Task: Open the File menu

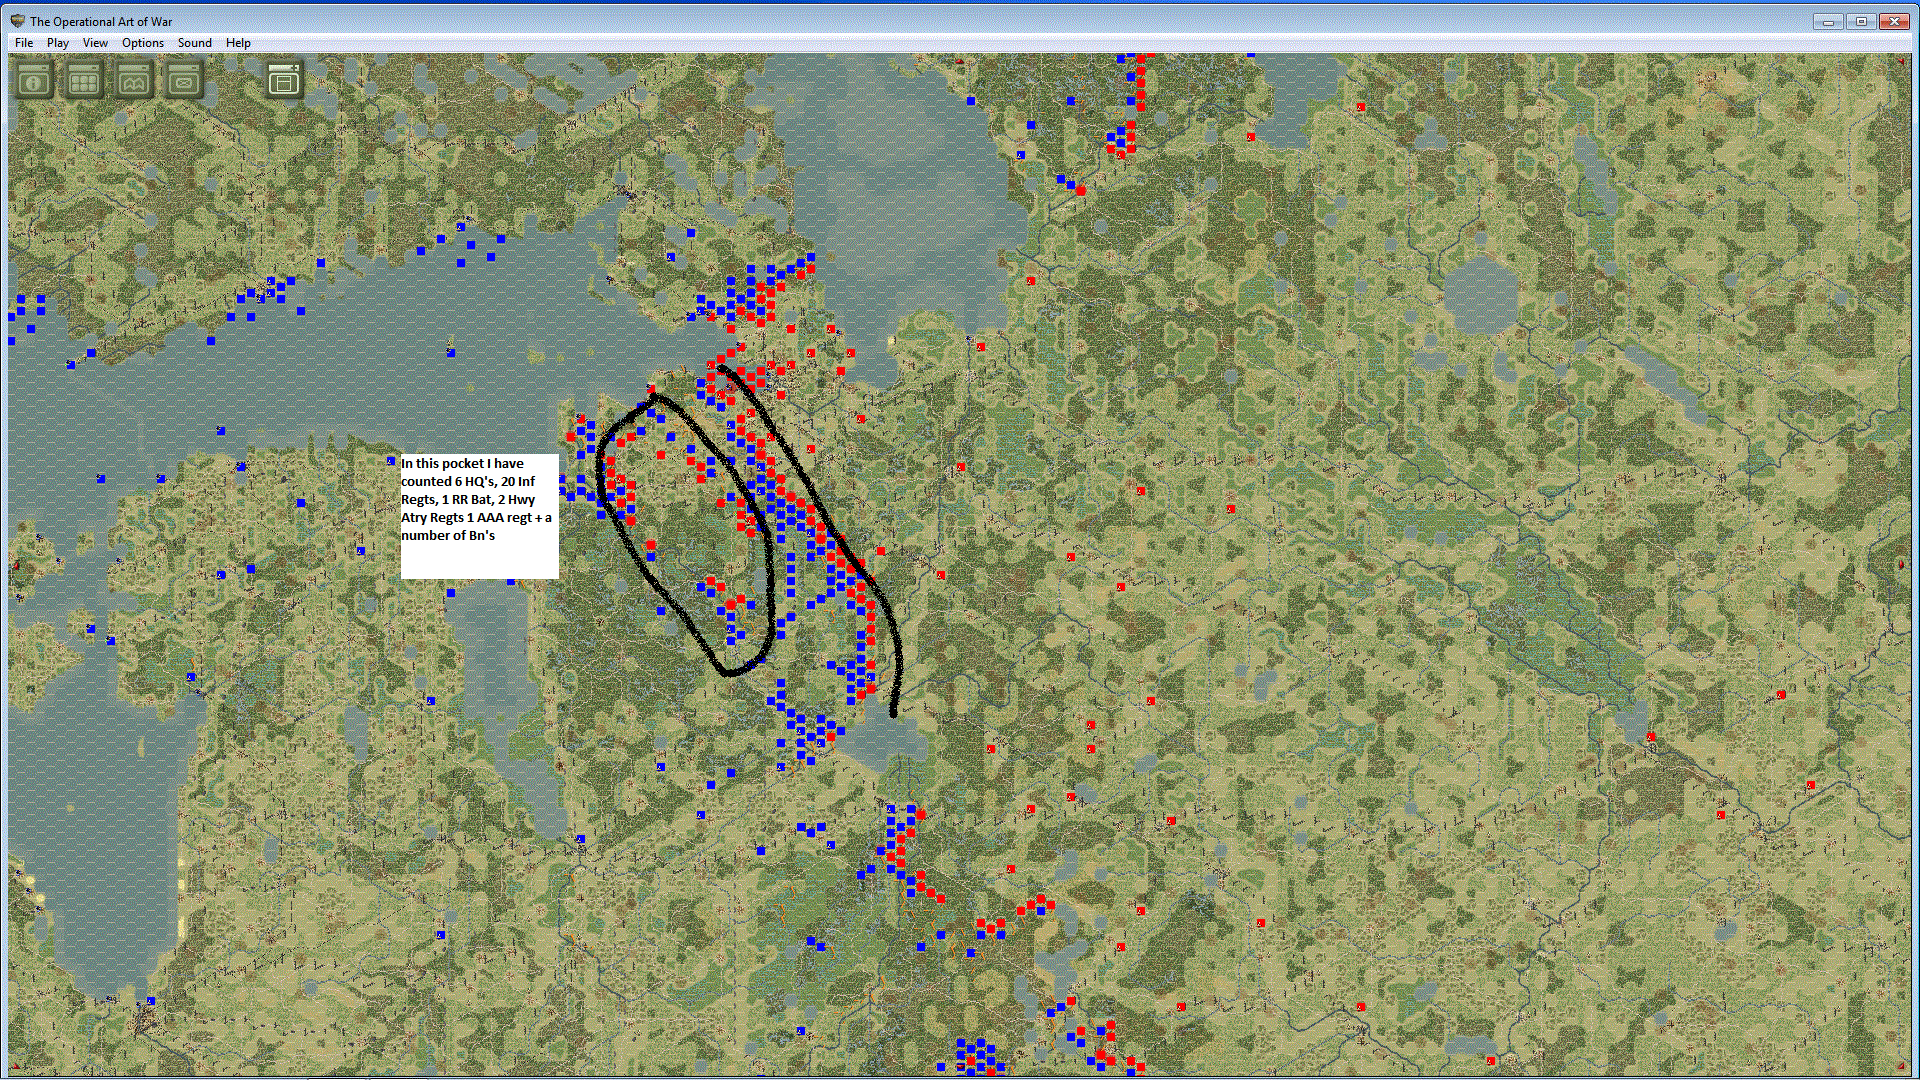Action: point(24,43)
